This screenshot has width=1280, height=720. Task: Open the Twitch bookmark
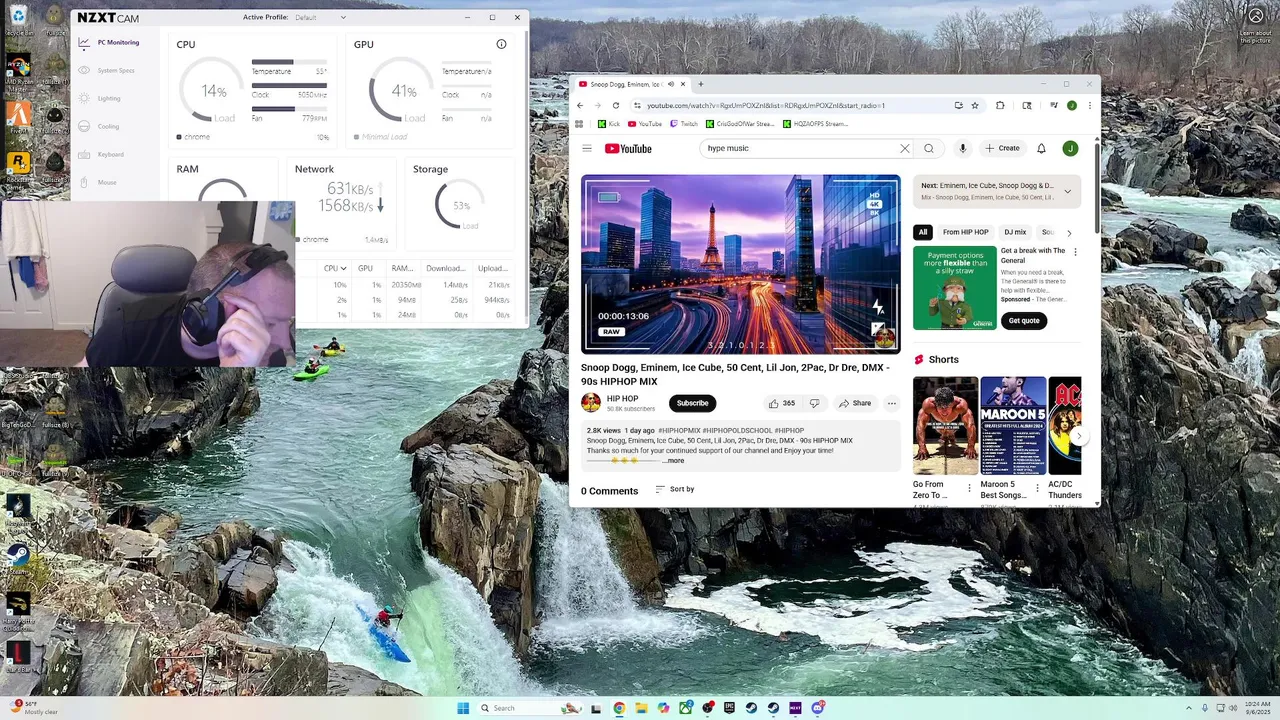[x=684, y=124]
